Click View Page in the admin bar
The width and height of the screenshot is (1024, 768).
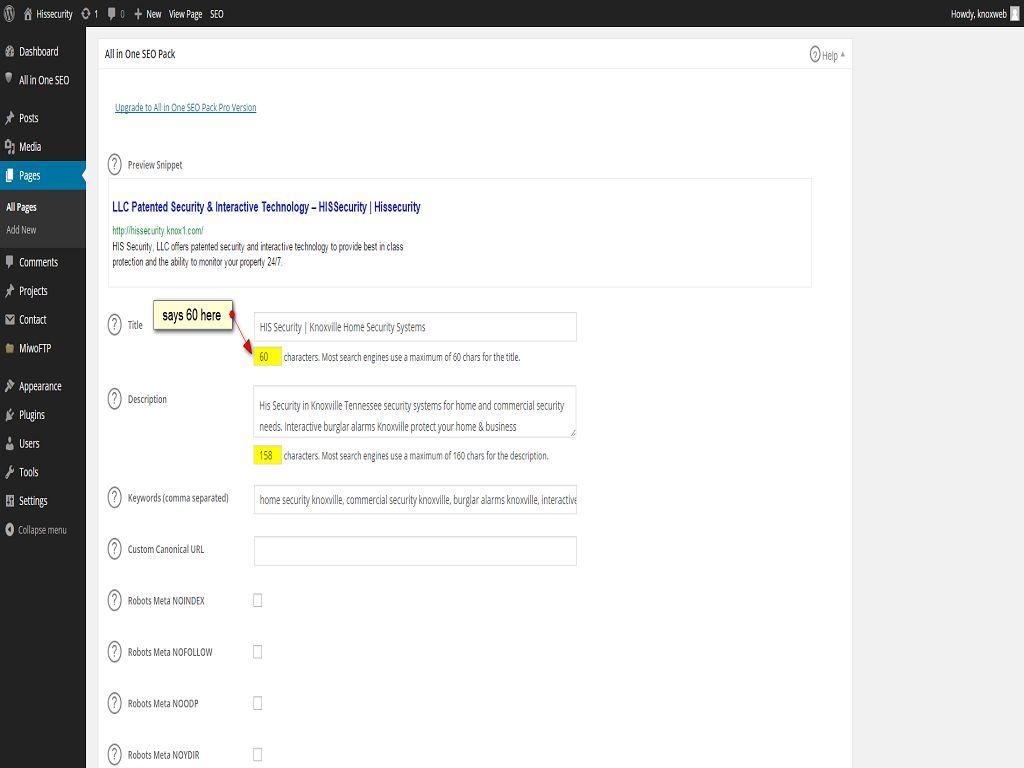coord(185,14)
